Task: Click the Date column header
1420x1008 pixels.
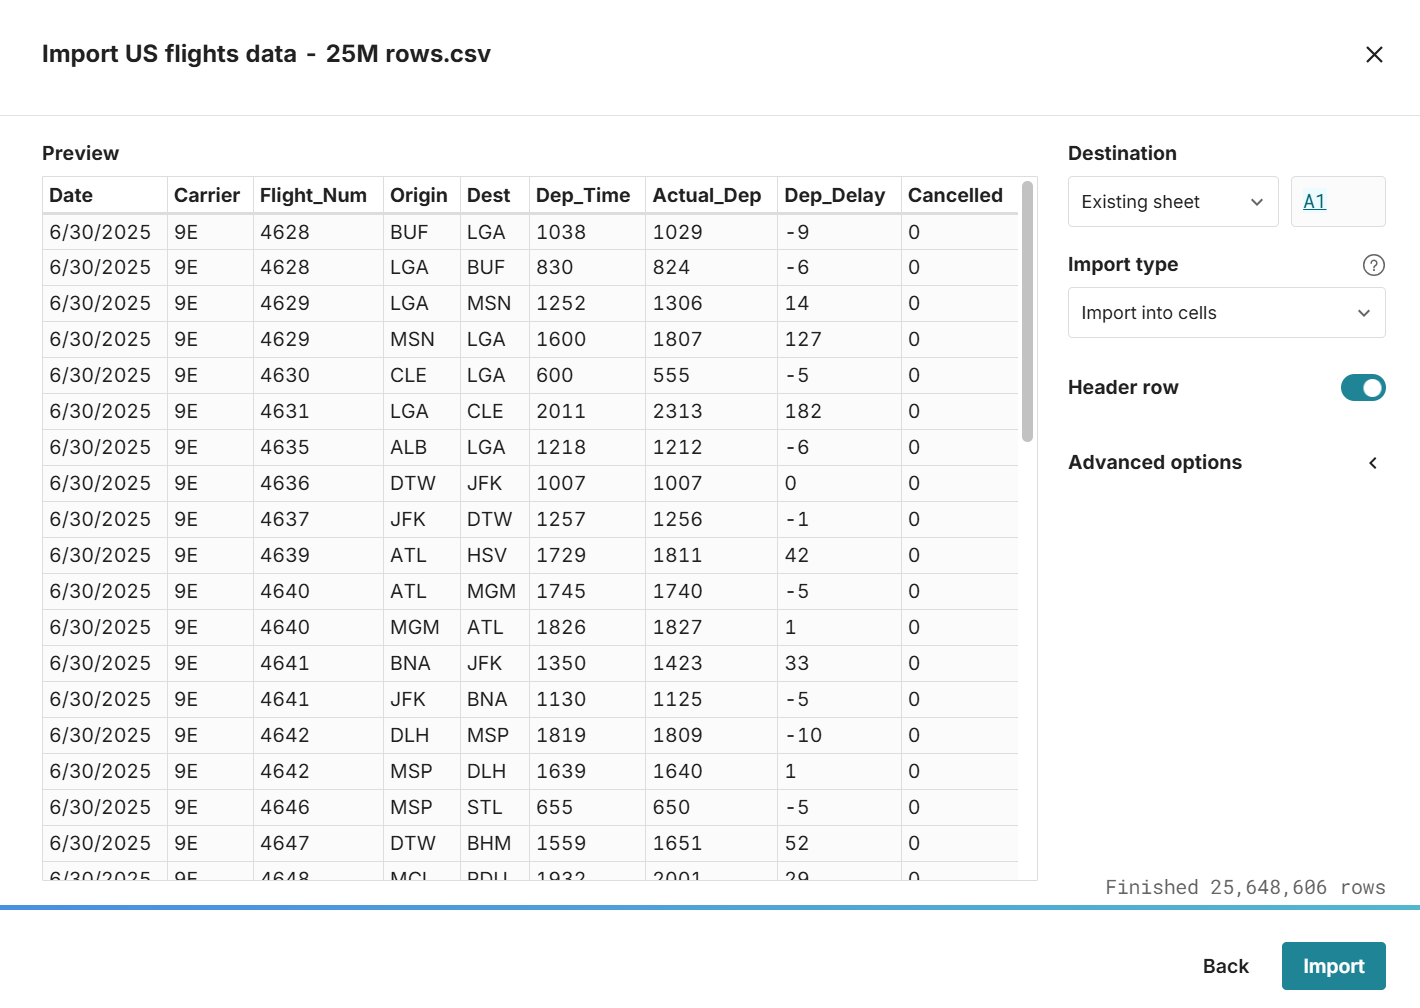Action: pos(105,196)
